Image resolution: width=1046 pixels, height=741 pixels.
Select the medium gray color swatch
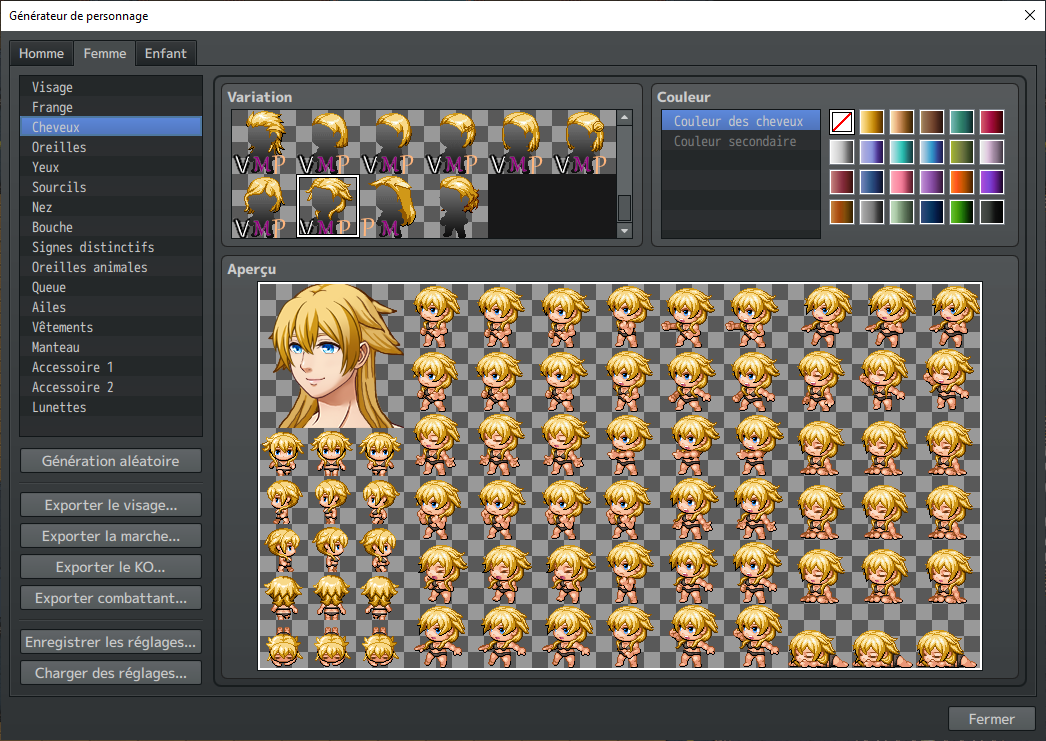tap(872, 212)
